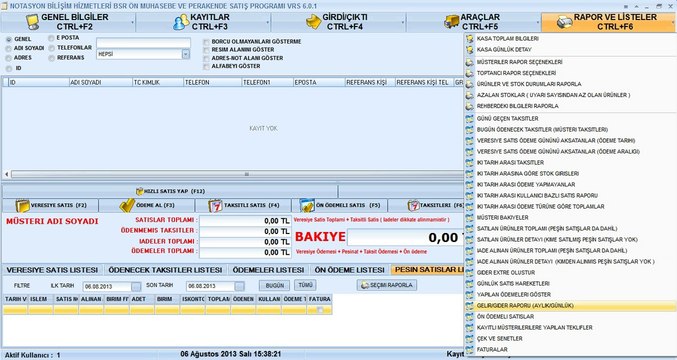The image size is (677, 360).
Task: Select the TELEFONLAR radio button
Action: click(x=51, y=48)
